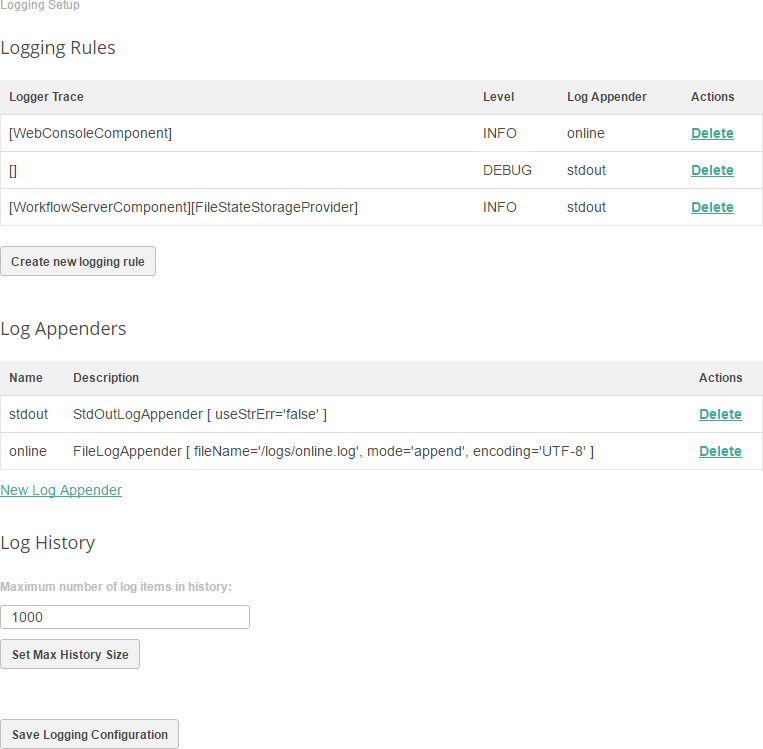This screenshot has width=763, height=749.
Task: Click the Name column header in Log Appenders
Action: coord(26,378)
